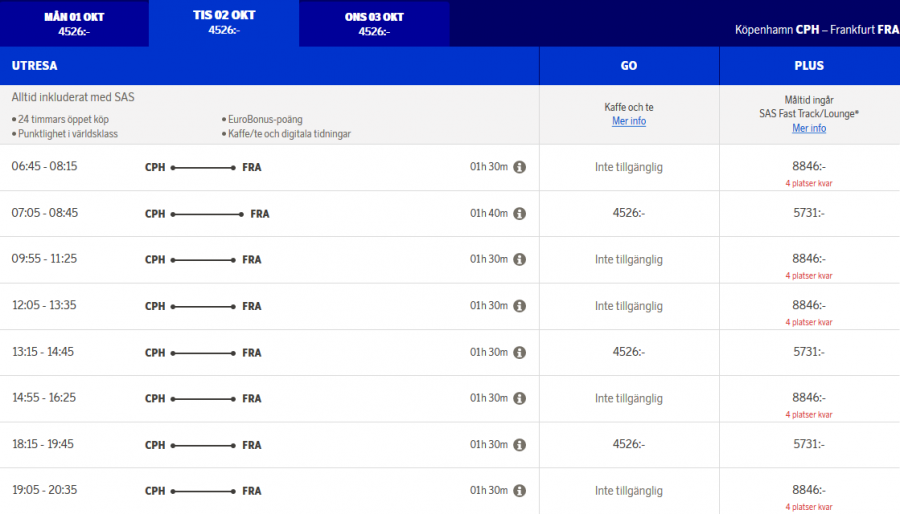Open Mer info link under GO

click(629, 121)
